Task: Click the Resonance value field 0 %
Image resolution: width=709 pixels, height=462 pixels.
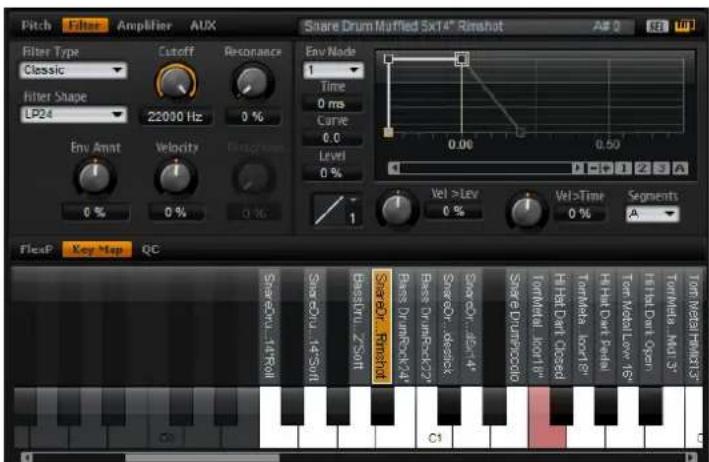Action: click(x=252, y=117)
